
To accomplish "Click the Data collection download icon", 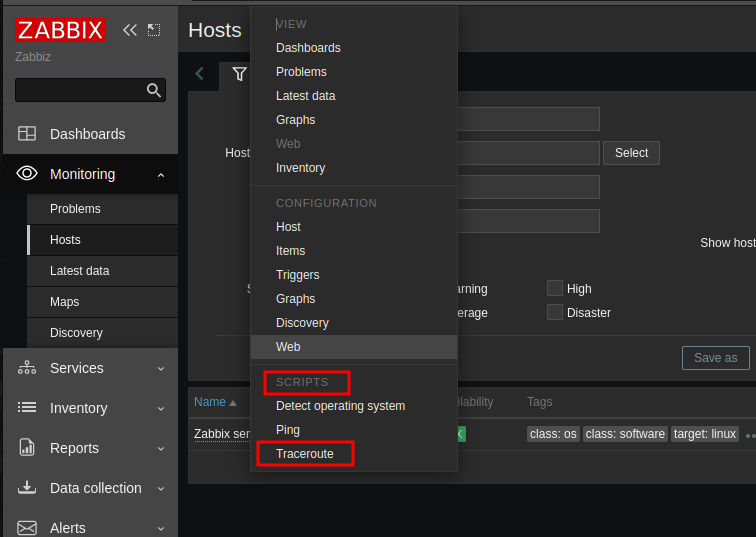I will point(27,488).
